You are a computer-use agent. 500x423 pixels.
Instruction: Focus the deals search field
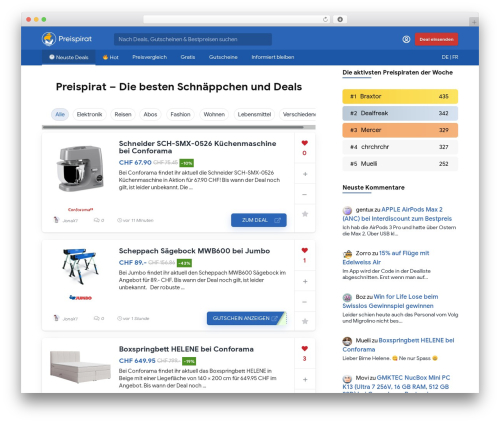(x=193, y=39)
